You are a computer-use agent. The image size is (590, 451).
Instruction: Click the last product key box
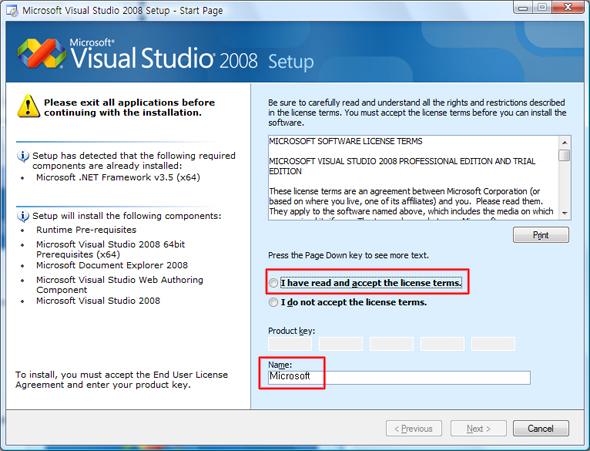(x=493, y=344)
